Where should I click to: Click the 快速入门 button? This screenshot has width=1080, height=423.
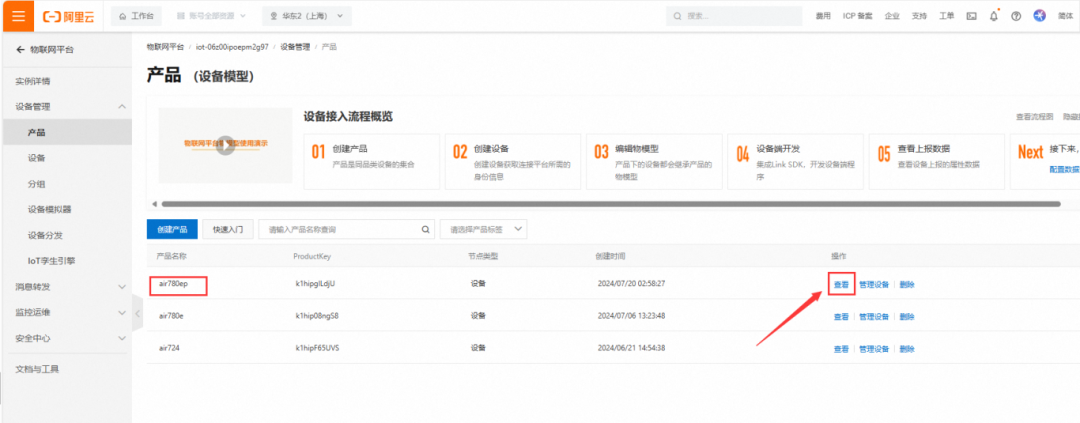228,229
